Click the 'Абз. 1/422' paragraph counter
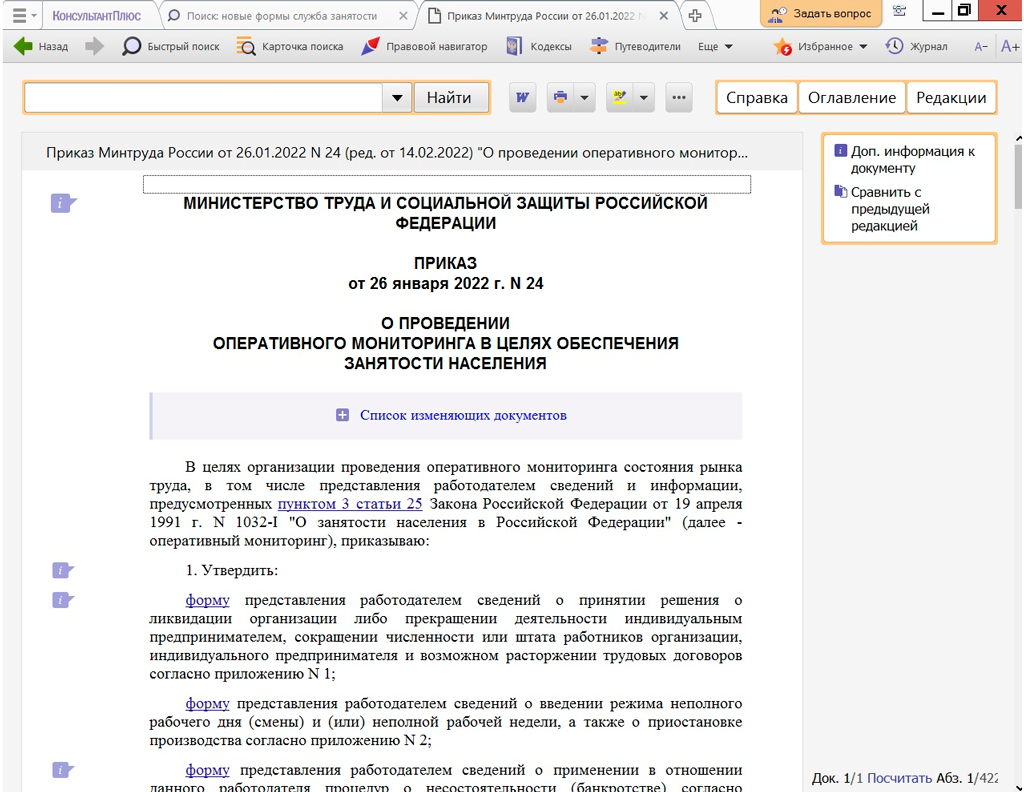This screenshot has height=792, width=1024. tap(967, 778)
